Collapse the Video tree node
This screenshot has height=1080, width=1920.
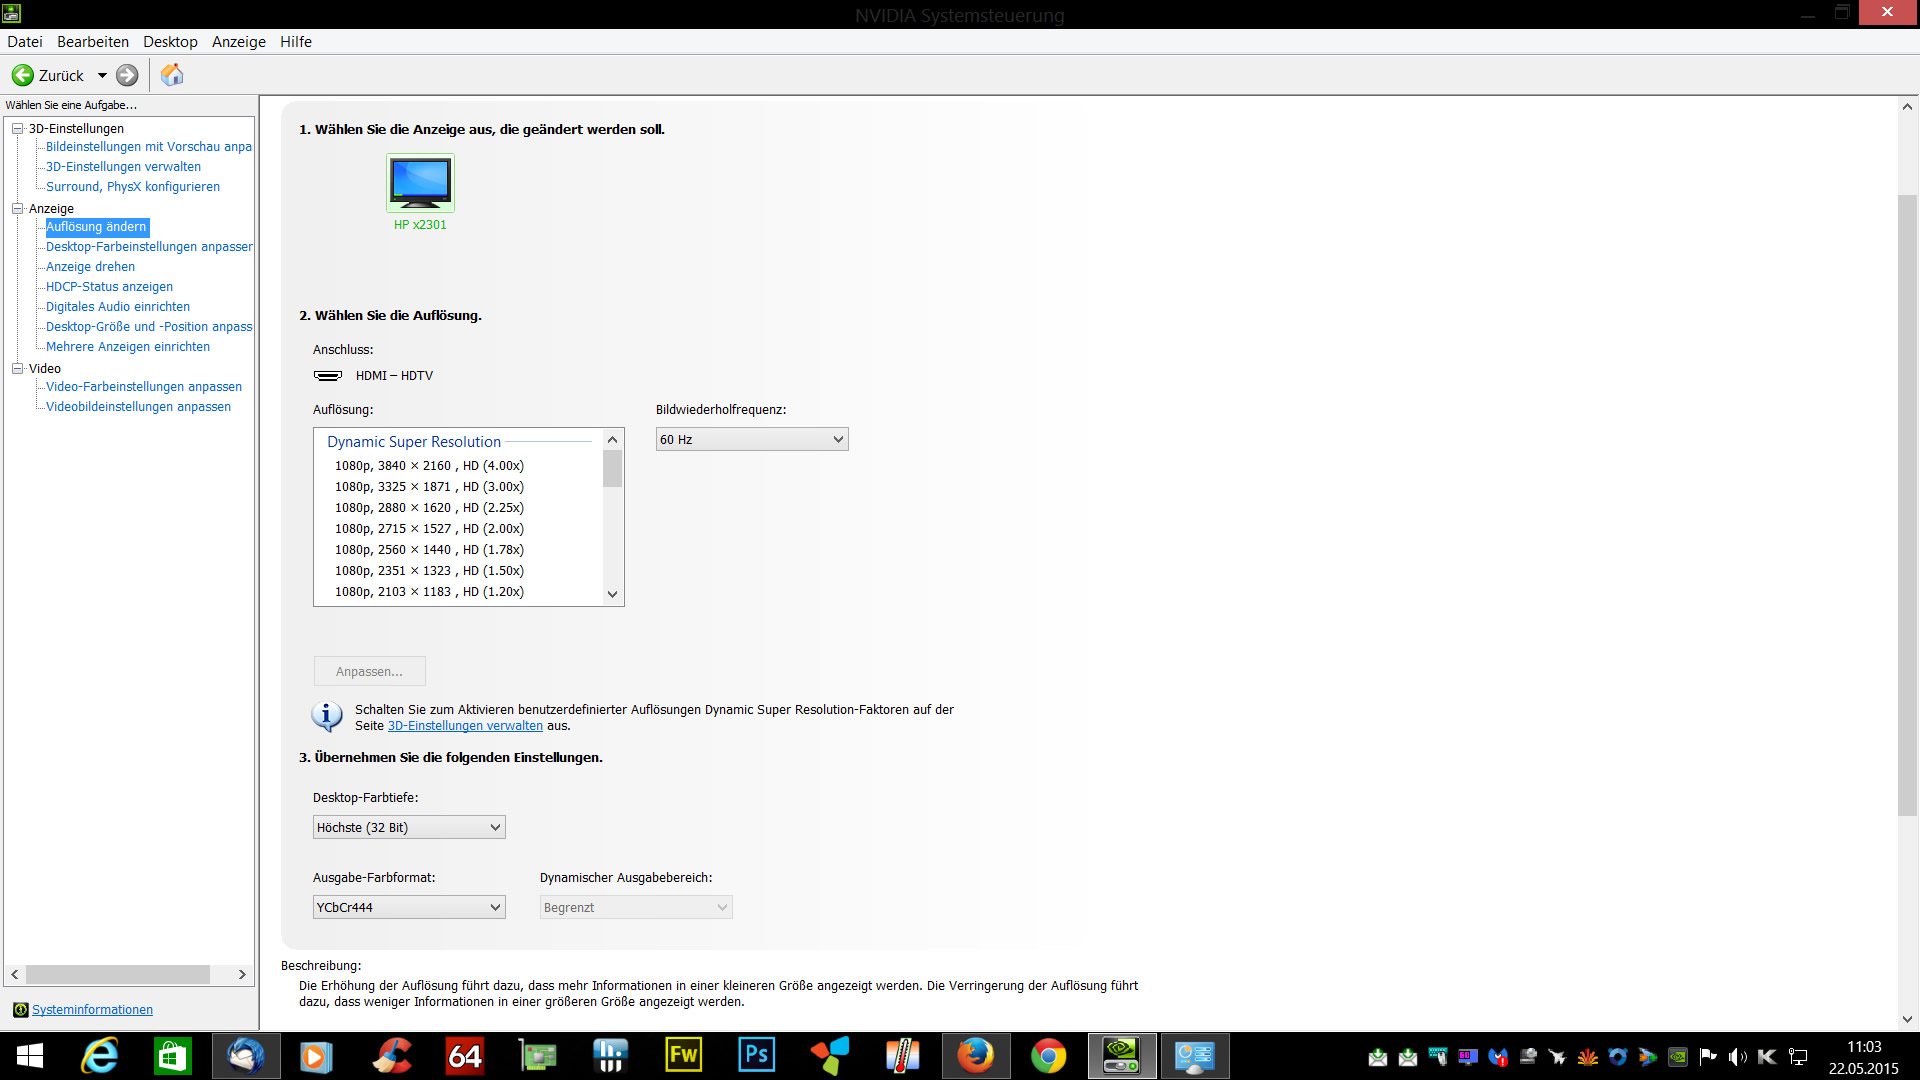click(x=17, y=368)
